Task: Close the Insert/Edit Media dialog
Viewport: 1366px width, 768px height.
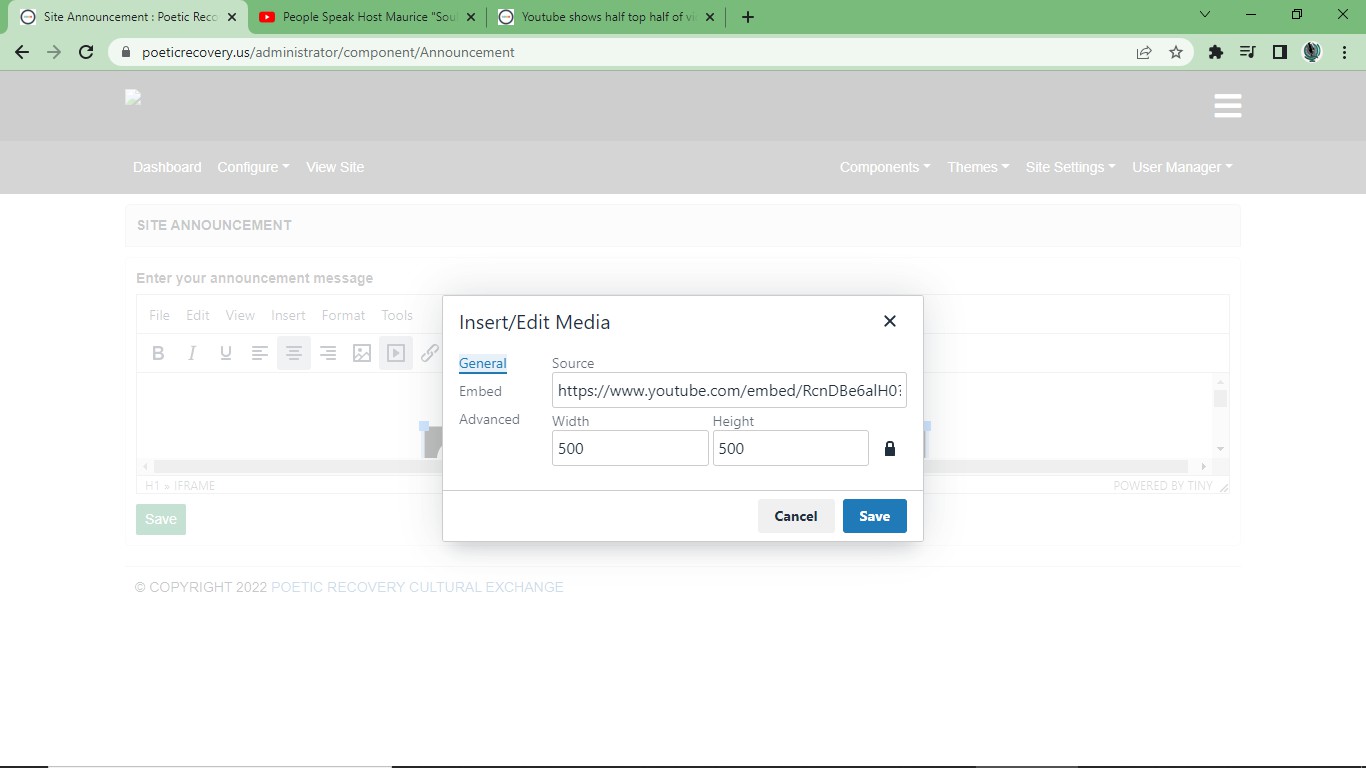Action: pyautogui.click(x=889, y=321)
